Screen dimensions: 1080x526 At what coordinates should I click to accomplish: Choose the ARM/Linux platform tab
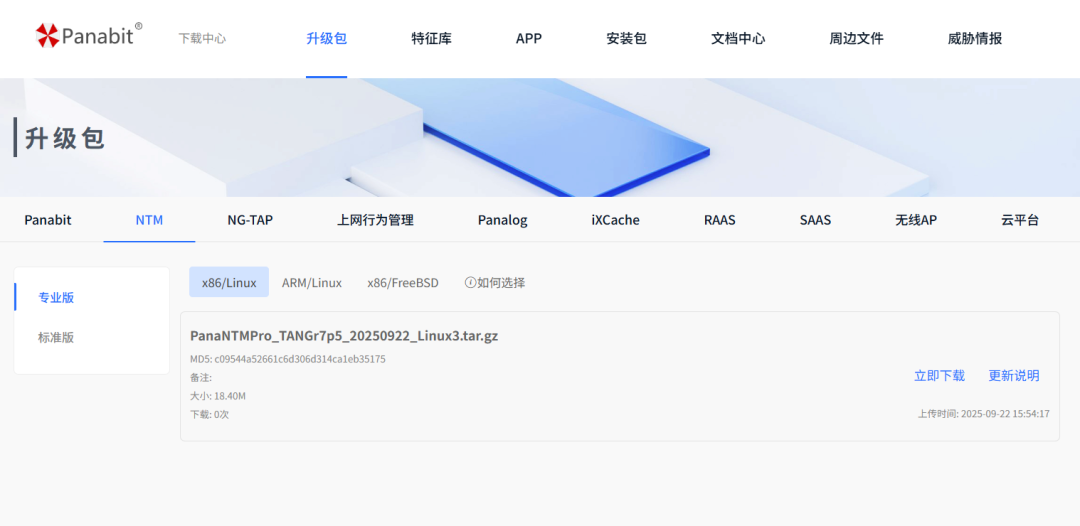click(312, 283)
